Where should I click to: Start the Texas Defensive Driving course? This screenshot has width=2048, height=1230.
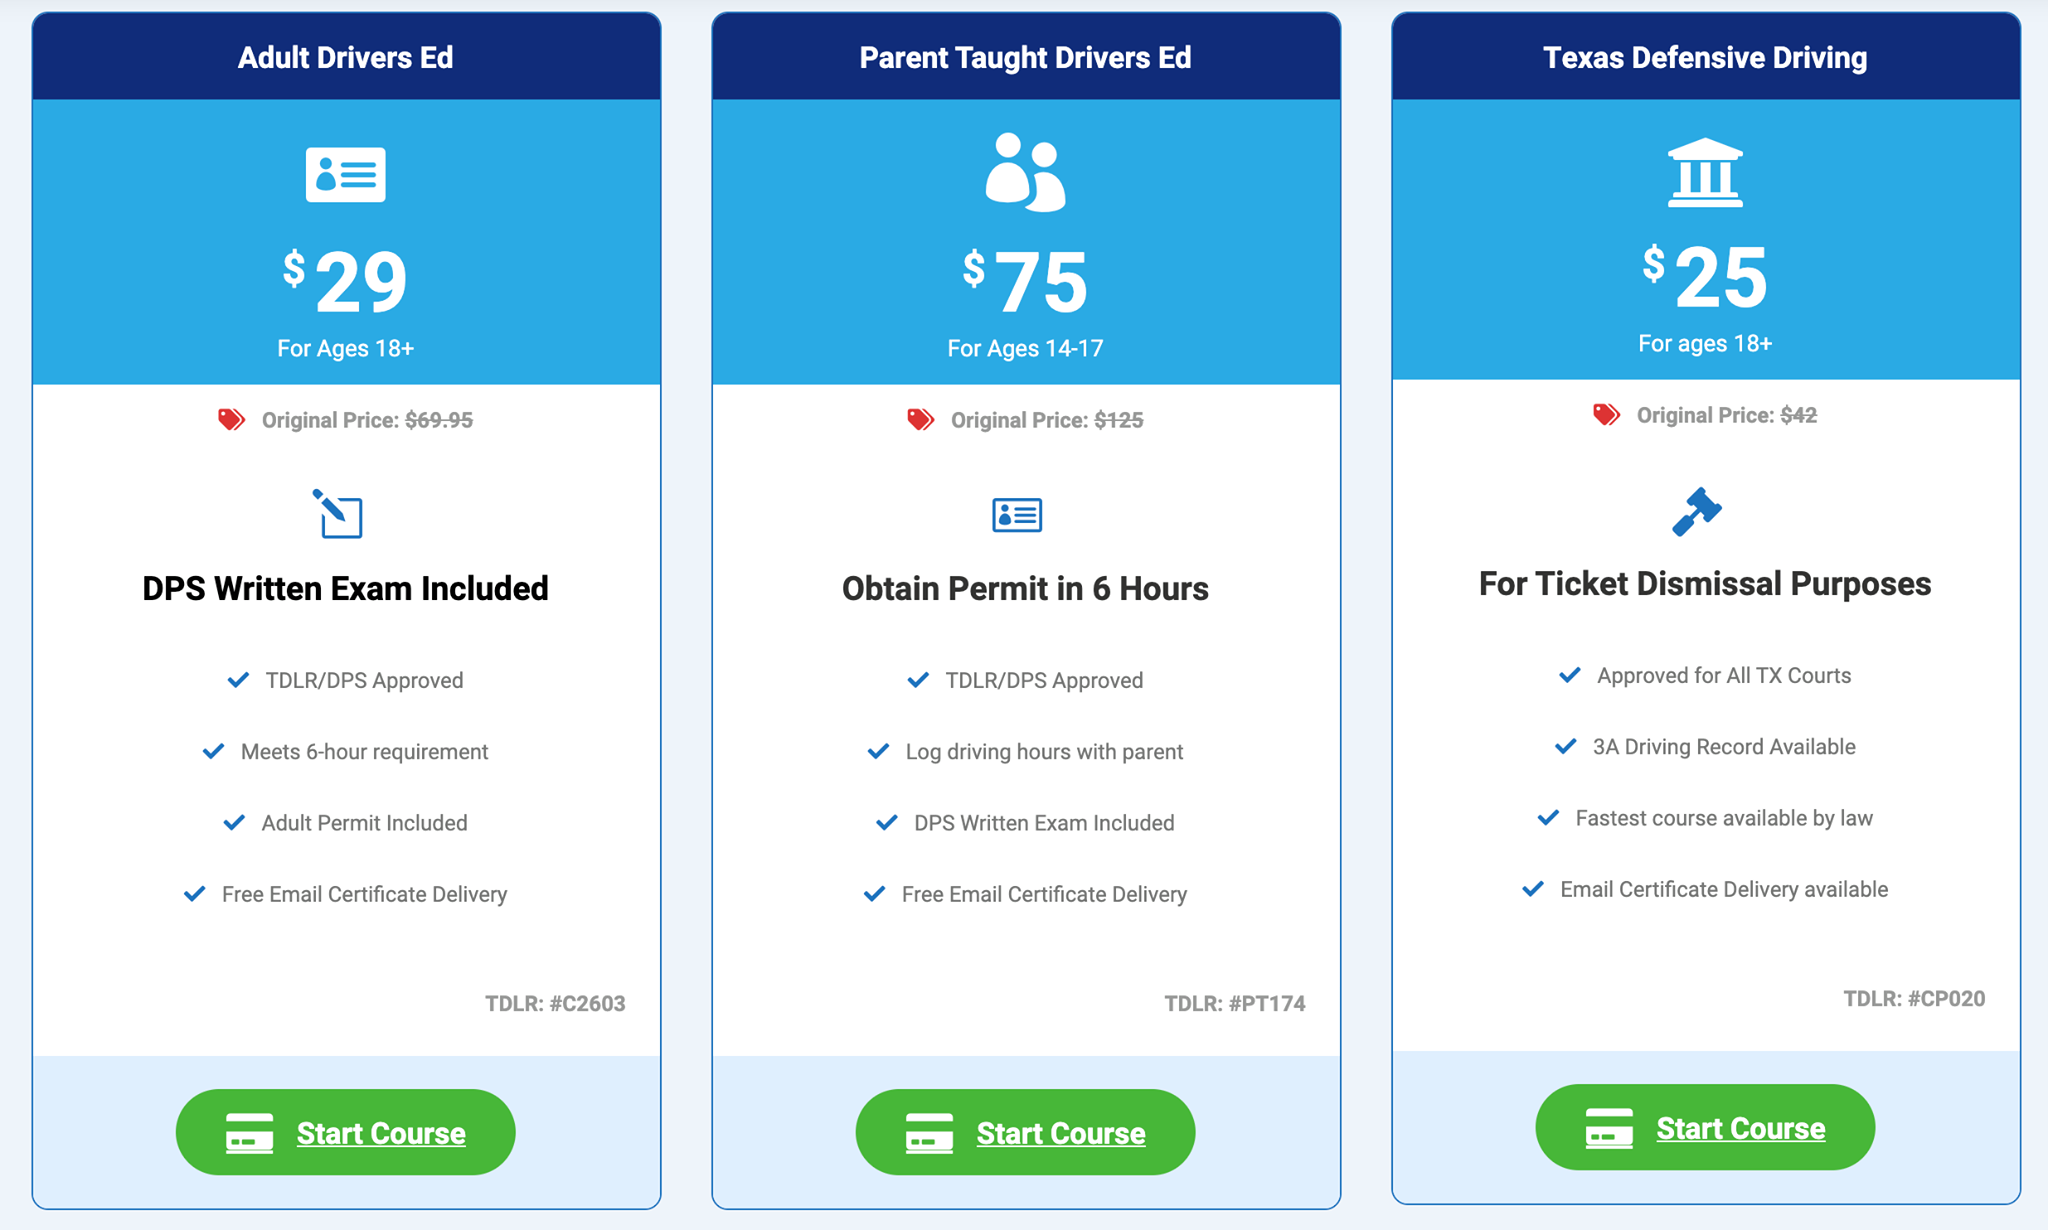coord(1705,1127)
